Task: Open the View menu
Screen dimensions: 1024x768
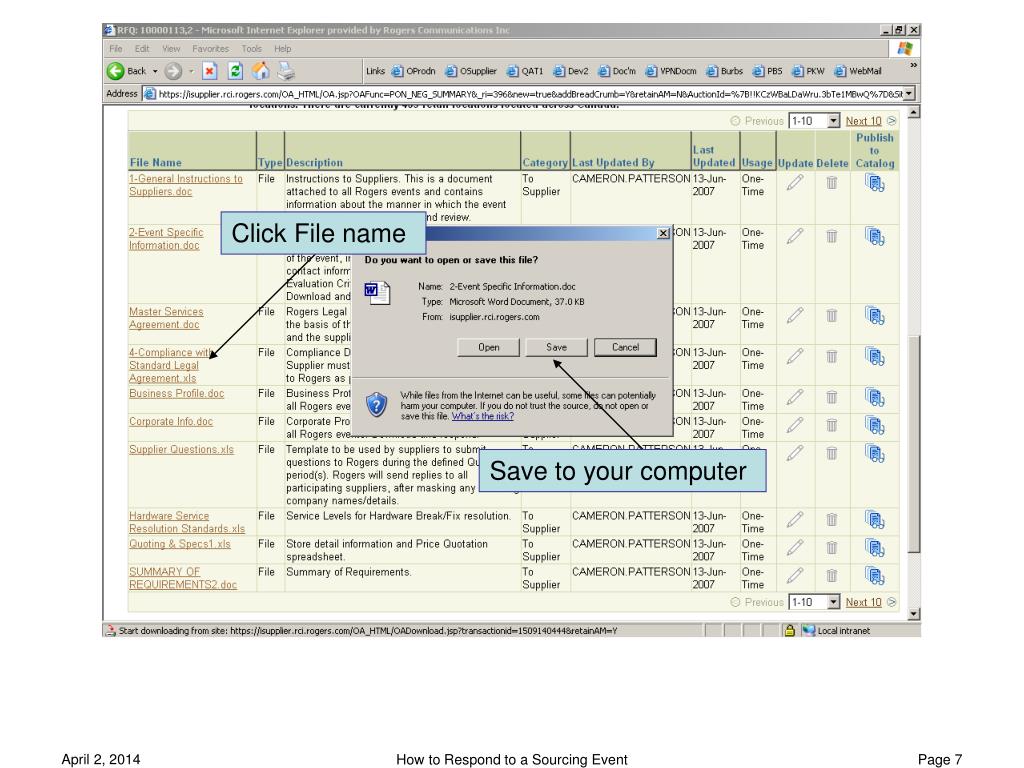Action: coord(171,49)
